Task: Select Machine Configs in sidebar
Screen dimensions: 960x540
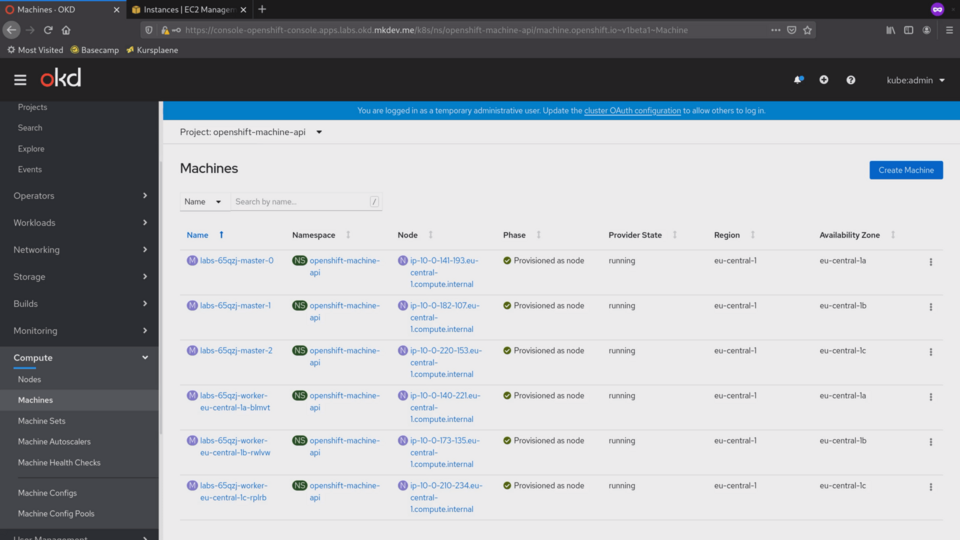Action: tap(47, 493)
